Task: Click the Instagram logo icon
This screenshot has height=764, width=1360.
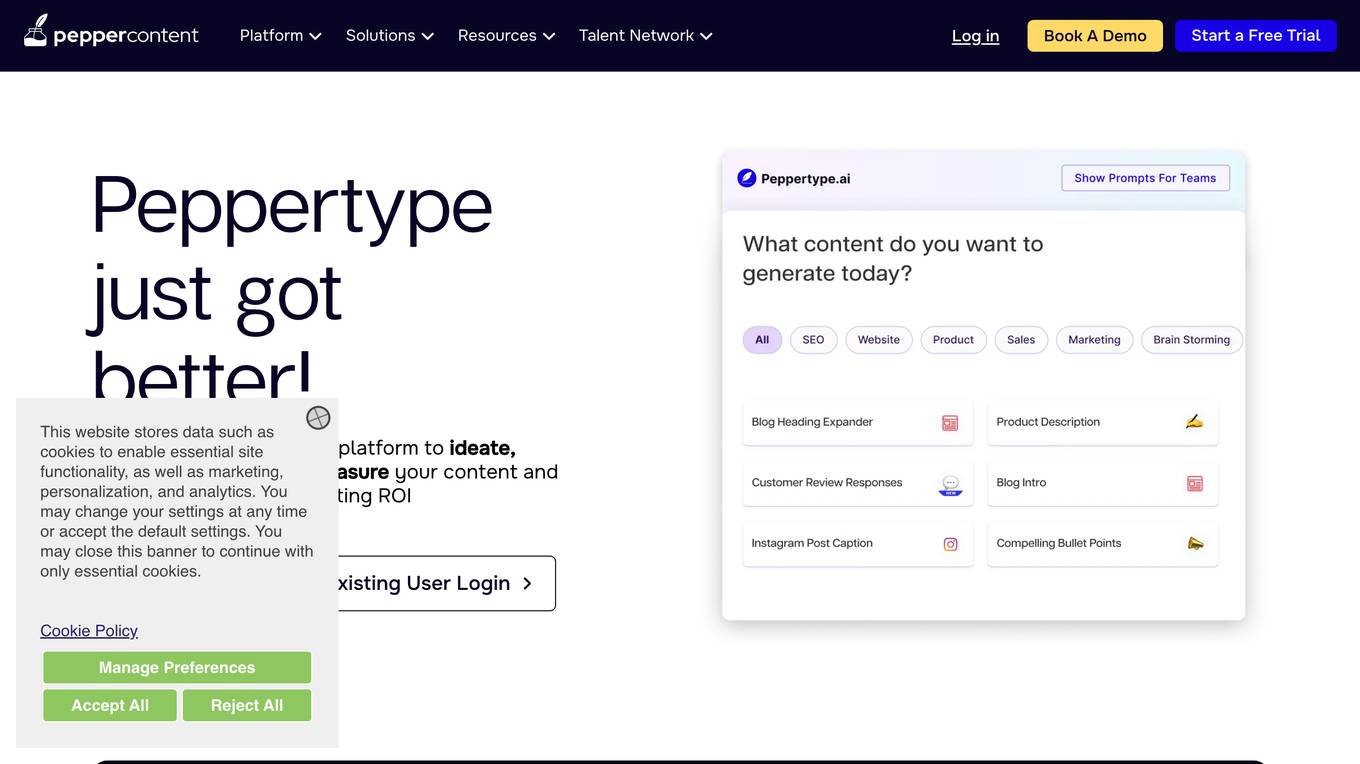Action: 950,544
